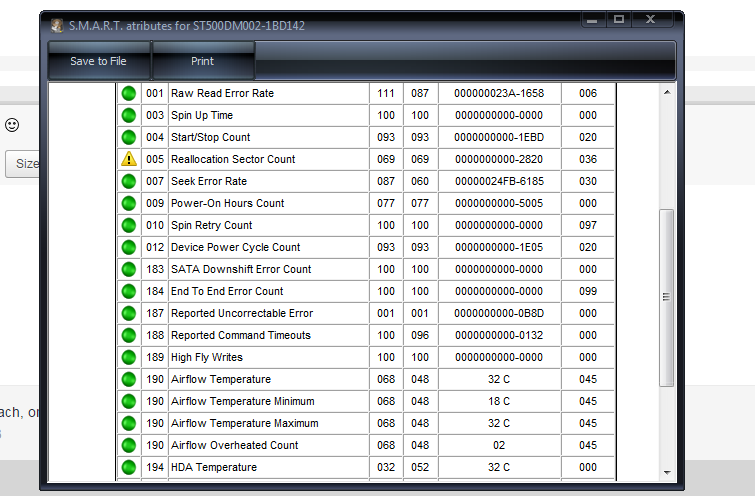This screenshot has width=755, height=496.
Task: Click the Start/Stop Count attribute name
Action: click(x=211, y=137)
